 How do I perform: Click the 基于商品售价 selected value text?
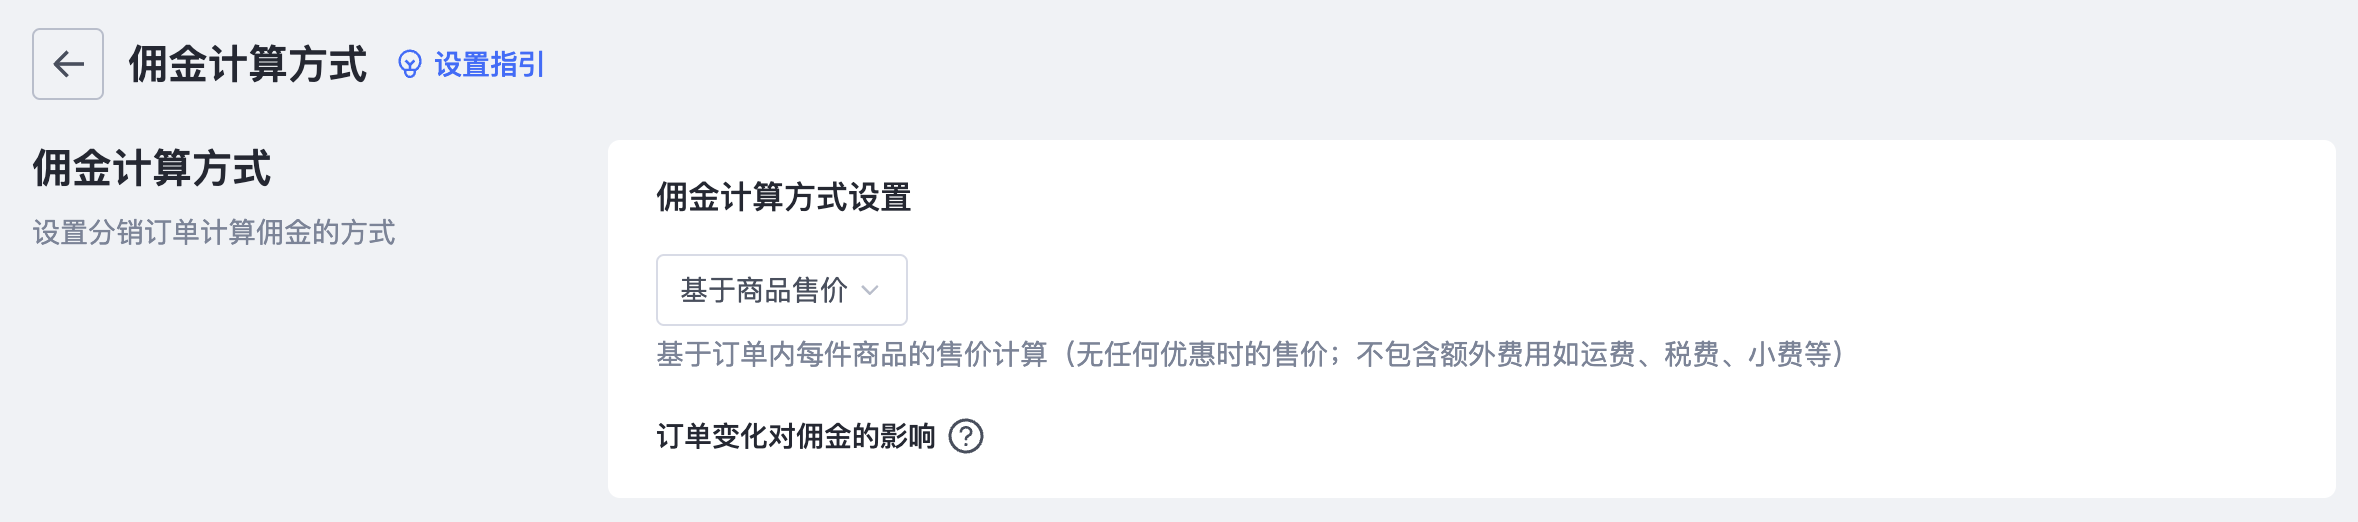764,290
